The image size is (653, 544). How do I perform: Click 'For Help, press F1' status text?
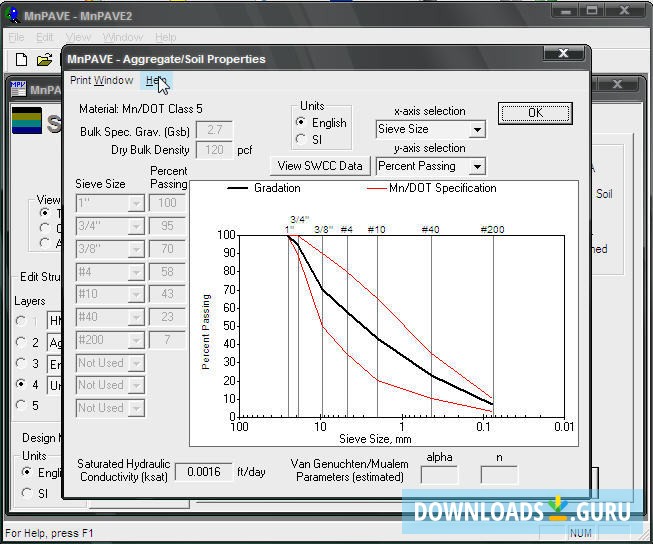[x=49, y=533]
